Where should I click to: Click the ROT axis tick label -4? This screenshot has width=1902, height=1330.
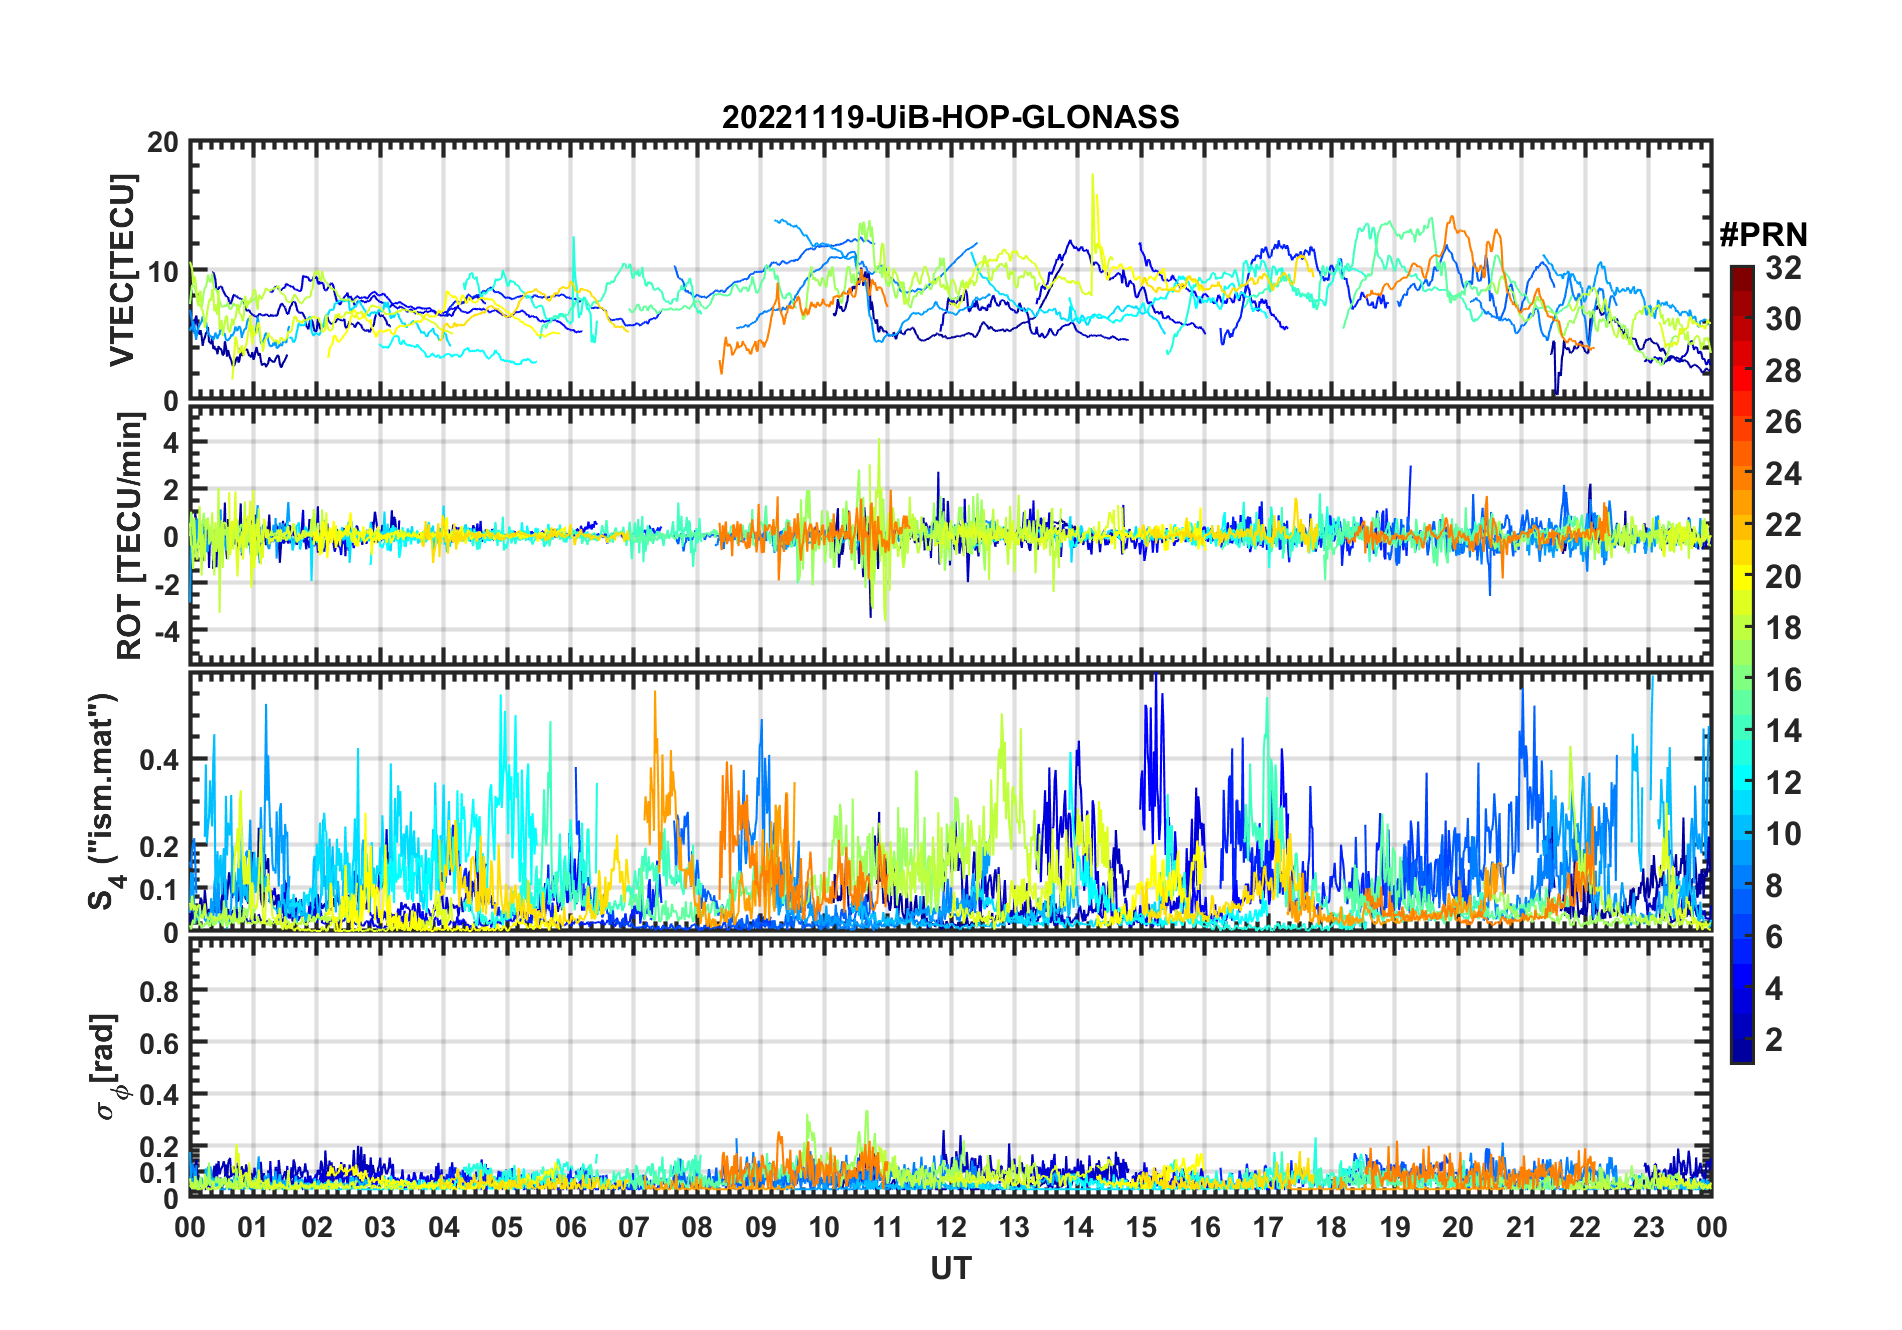click(x=166, y=631)
